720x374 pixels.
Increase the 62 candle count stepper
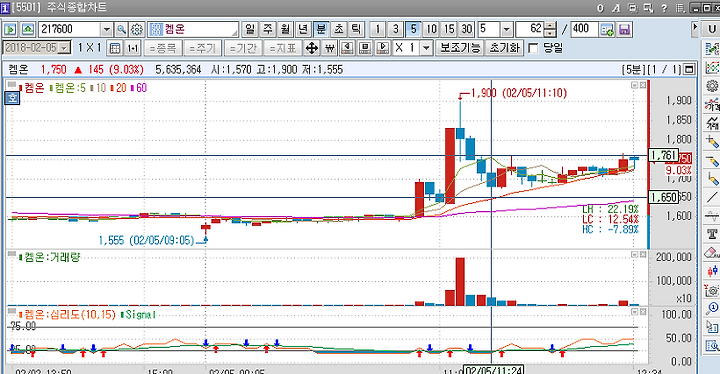551,26
